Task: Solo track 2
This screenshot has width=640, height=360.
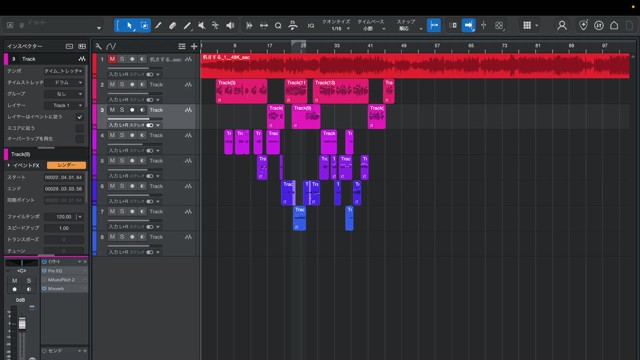Action: [x=122, y=84]
